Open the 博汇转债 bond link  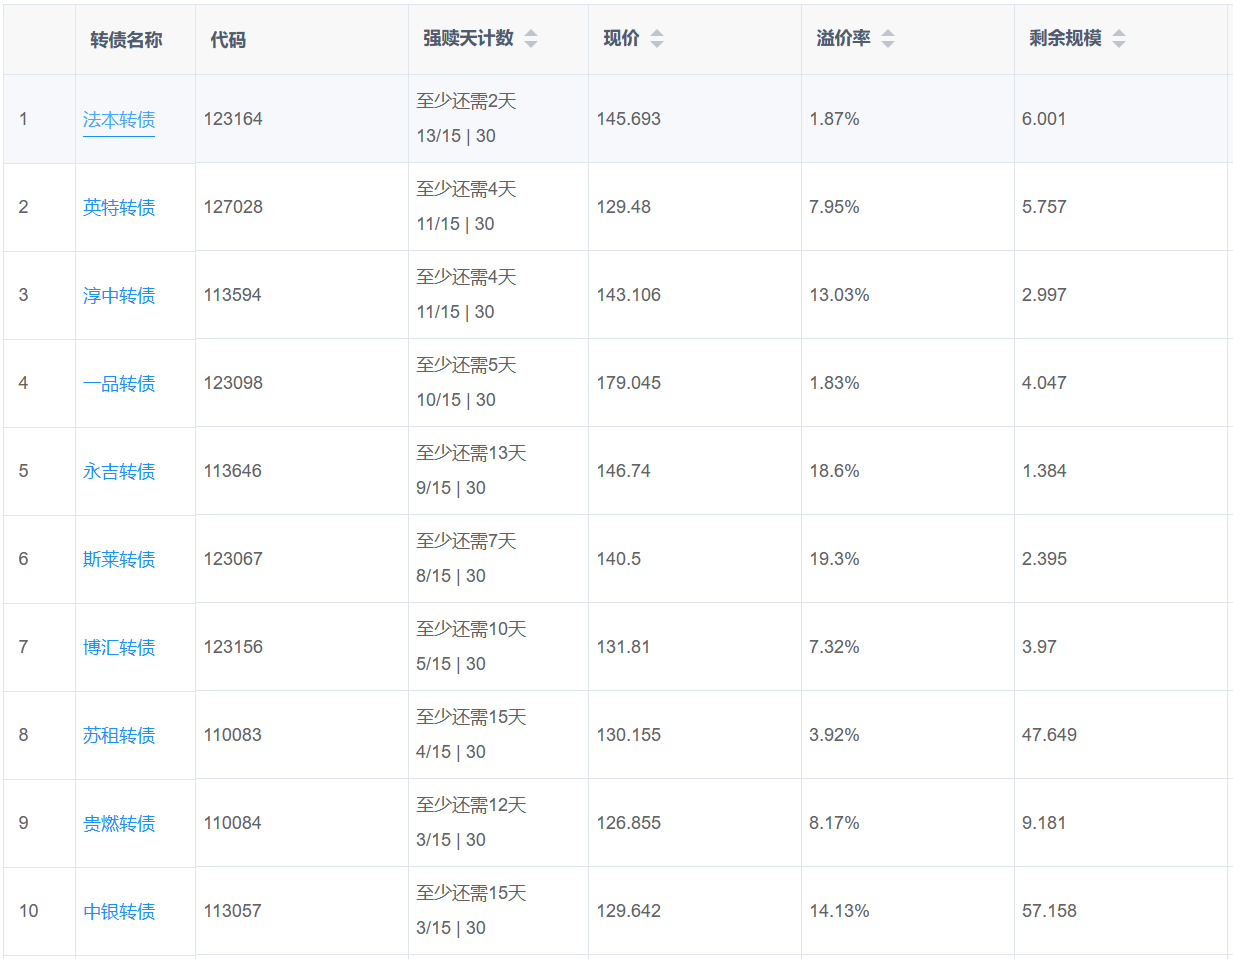tap(119, 648)
